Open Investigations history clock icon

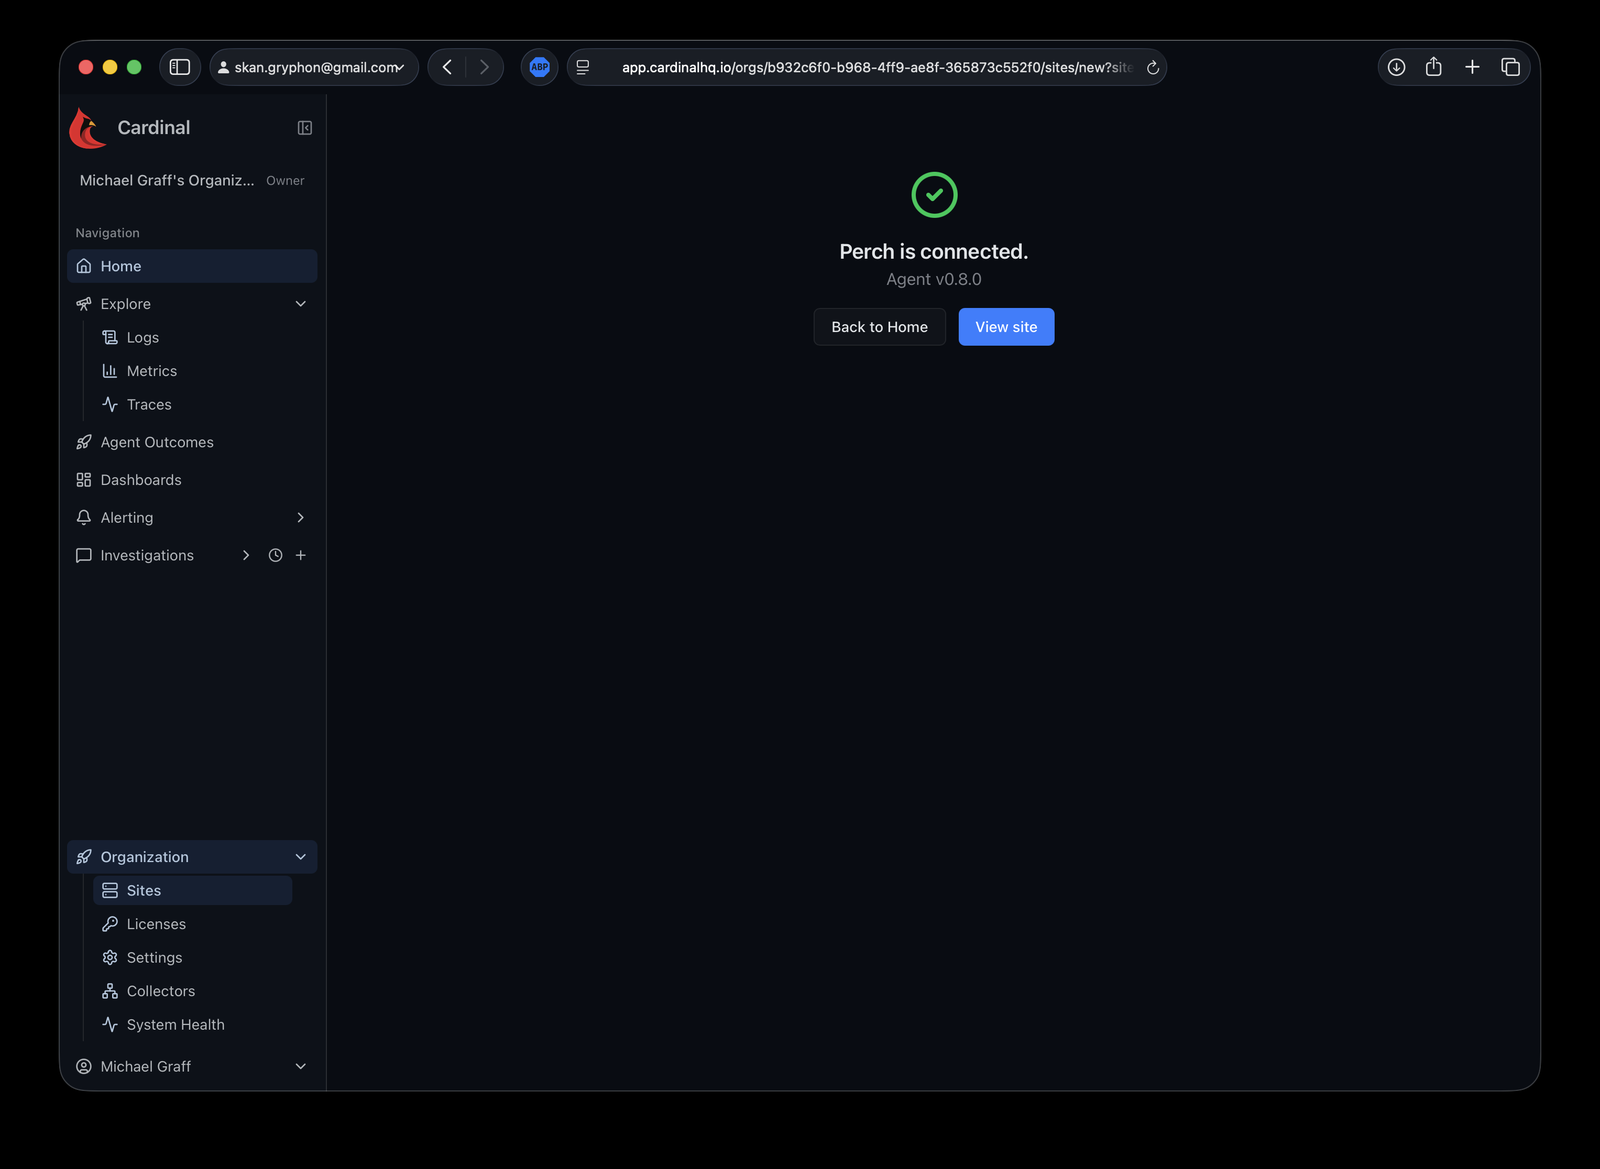(x=275, y=555)
